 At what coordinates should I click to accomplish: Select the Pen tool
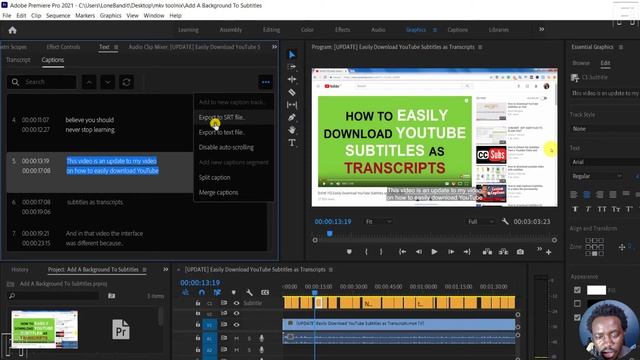tap(292, 118)
